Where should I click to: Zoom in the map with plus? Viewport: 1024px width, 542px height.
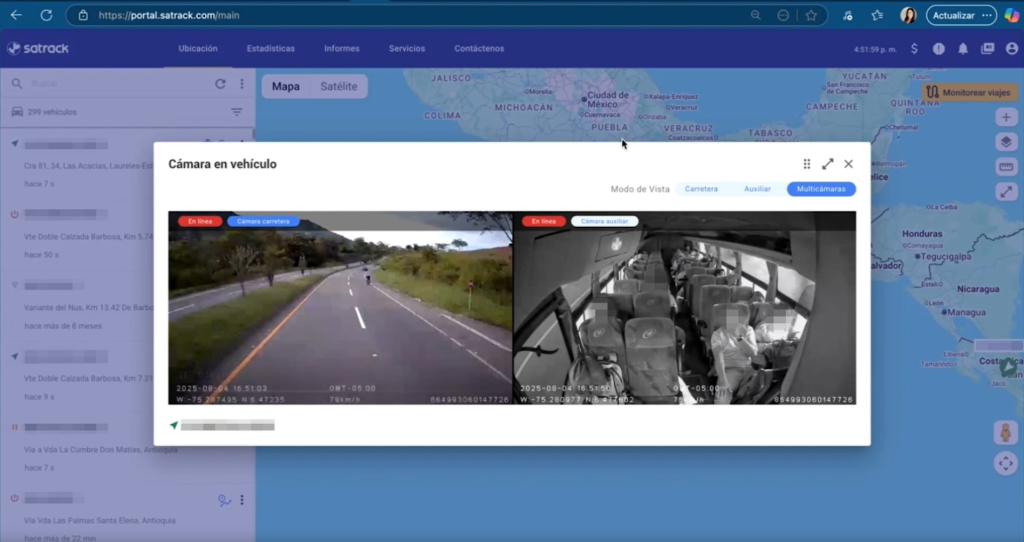click(x=1006, y=118)
